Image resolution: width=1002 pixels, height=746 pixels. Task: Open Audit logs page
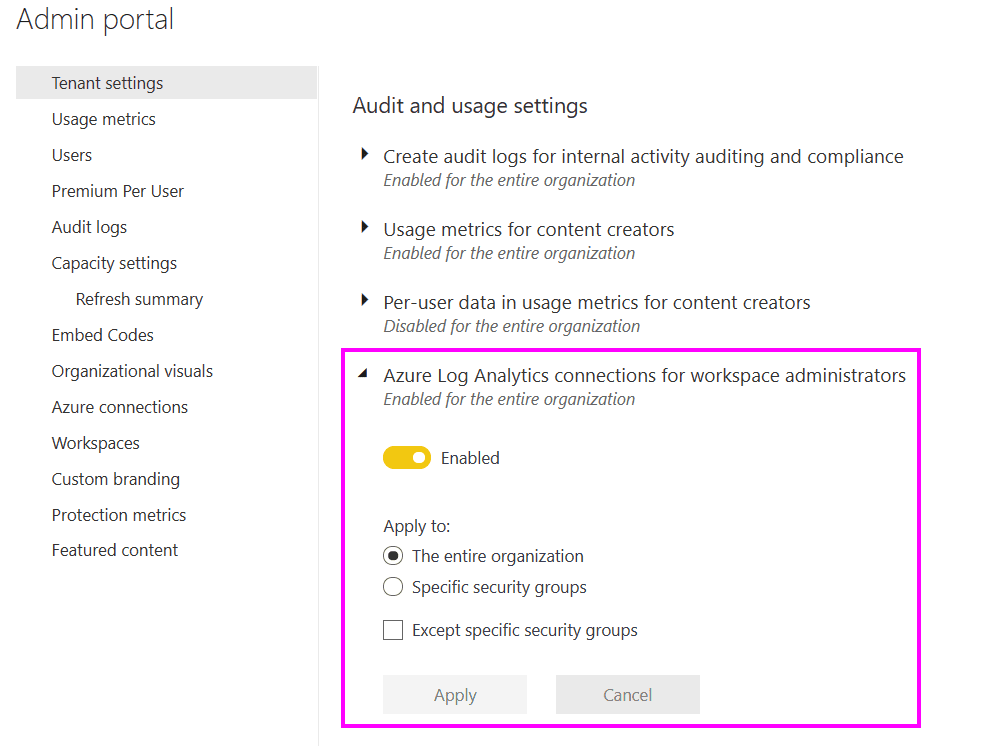(89, 228)
